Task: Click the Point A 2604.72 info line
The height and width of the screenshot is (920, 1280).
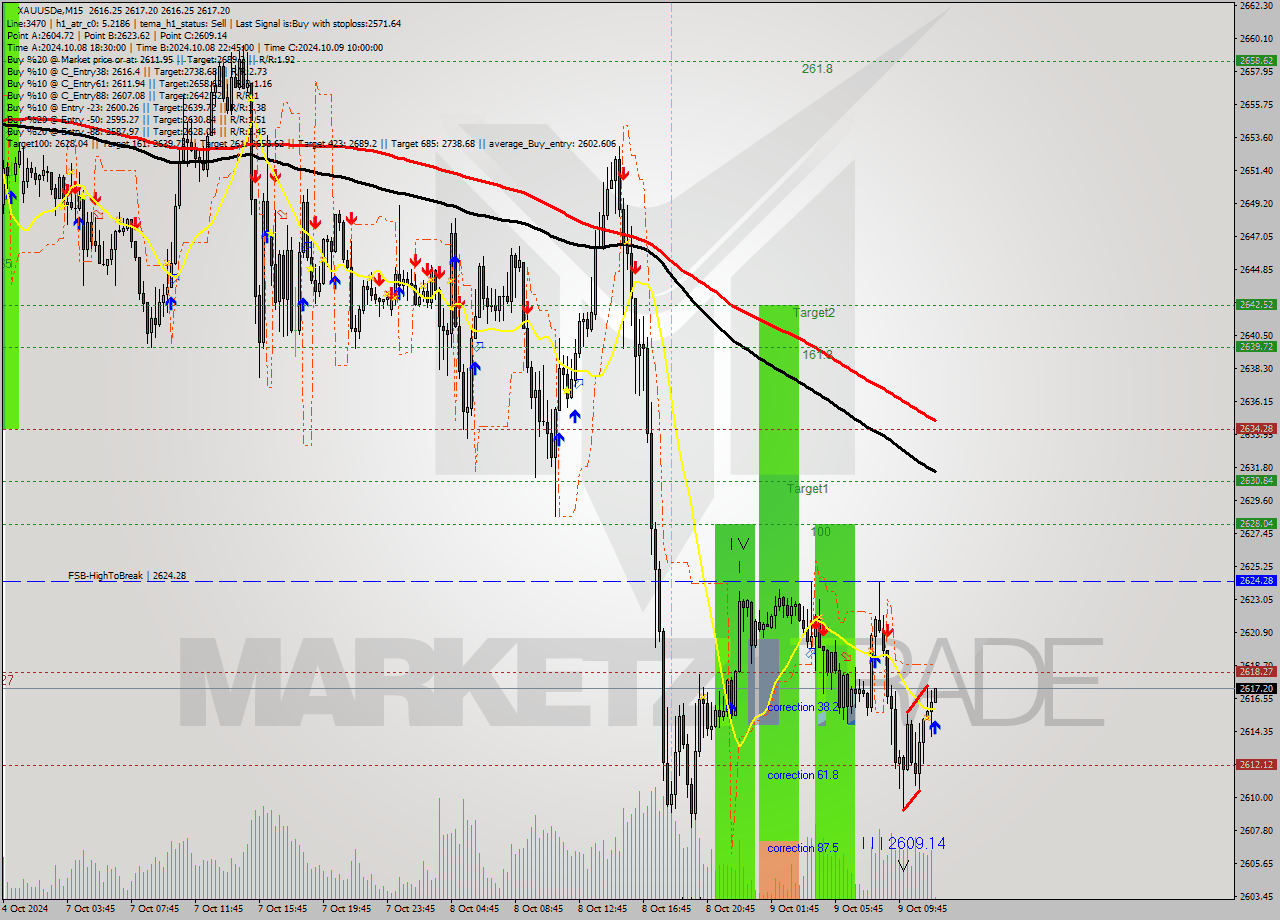Action: (x=118, y=35)
